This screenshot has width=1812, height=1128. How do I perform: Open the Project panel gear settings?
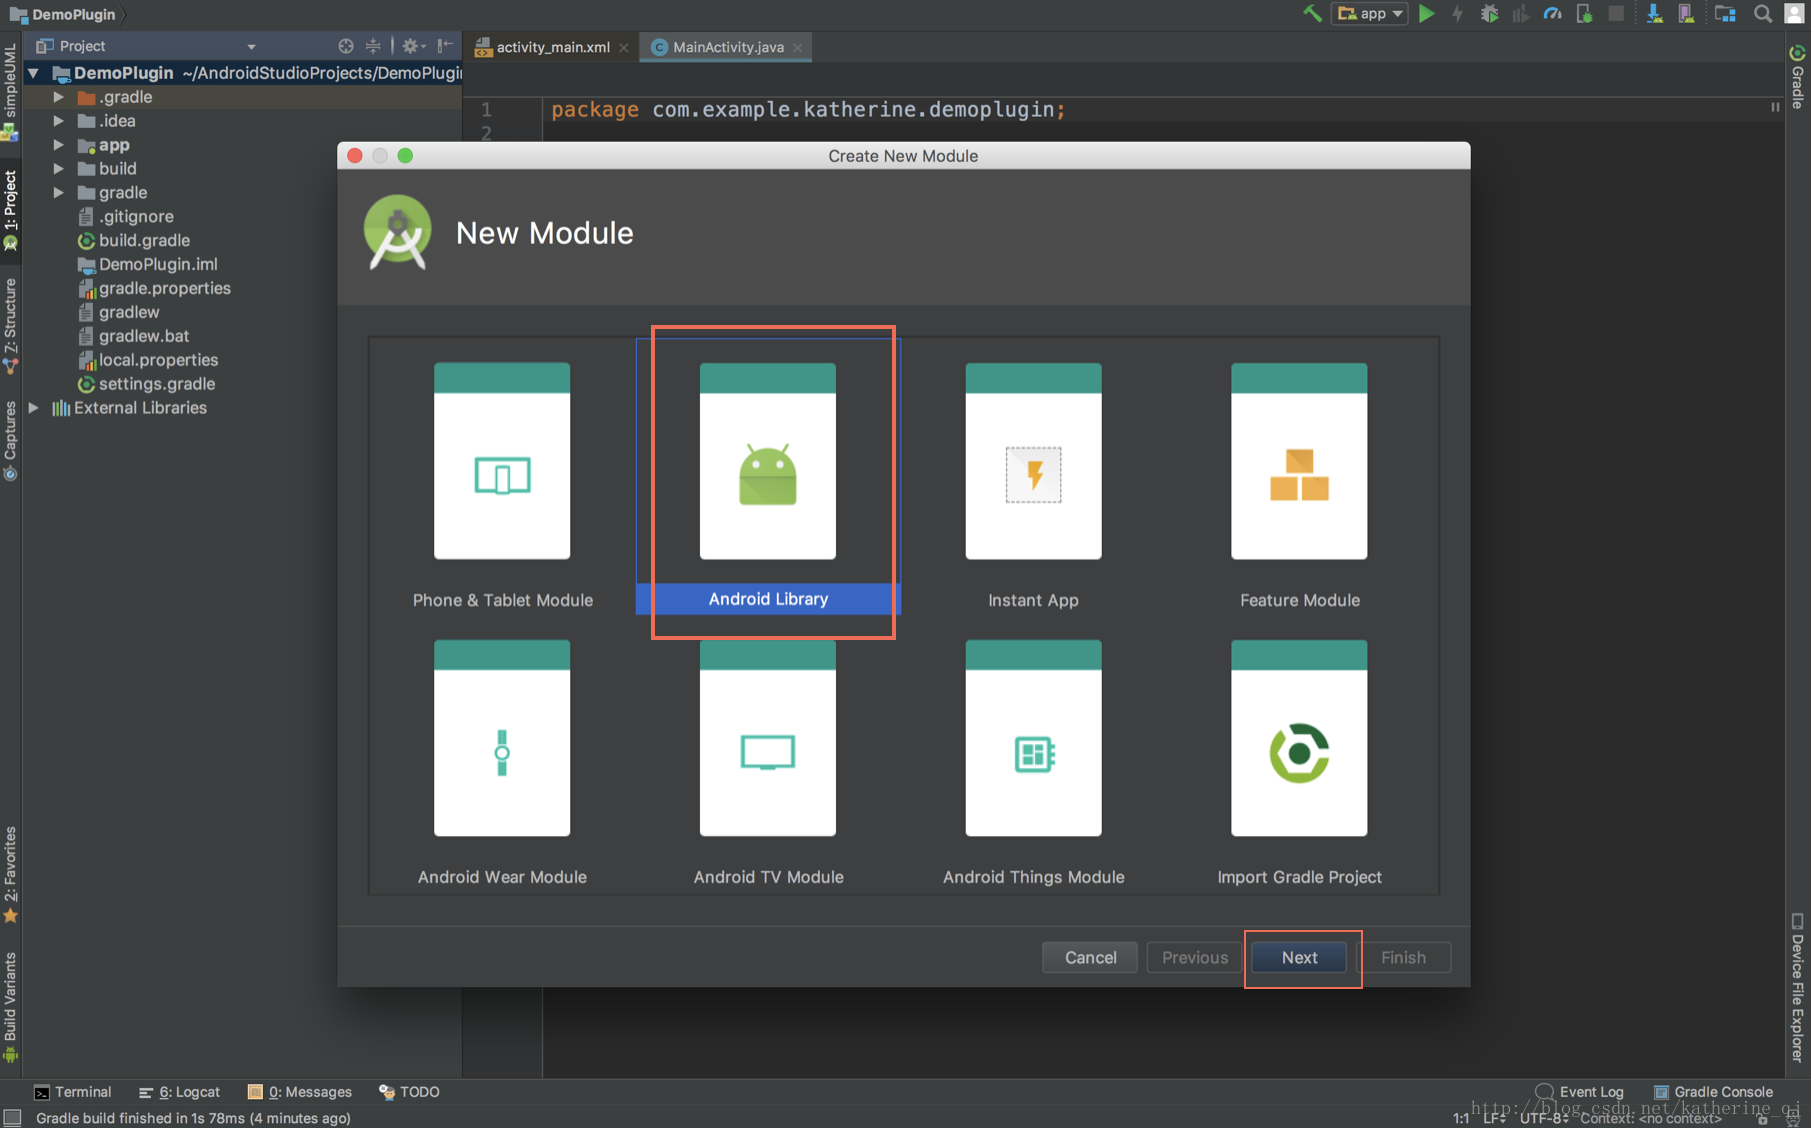pos(412,46)
